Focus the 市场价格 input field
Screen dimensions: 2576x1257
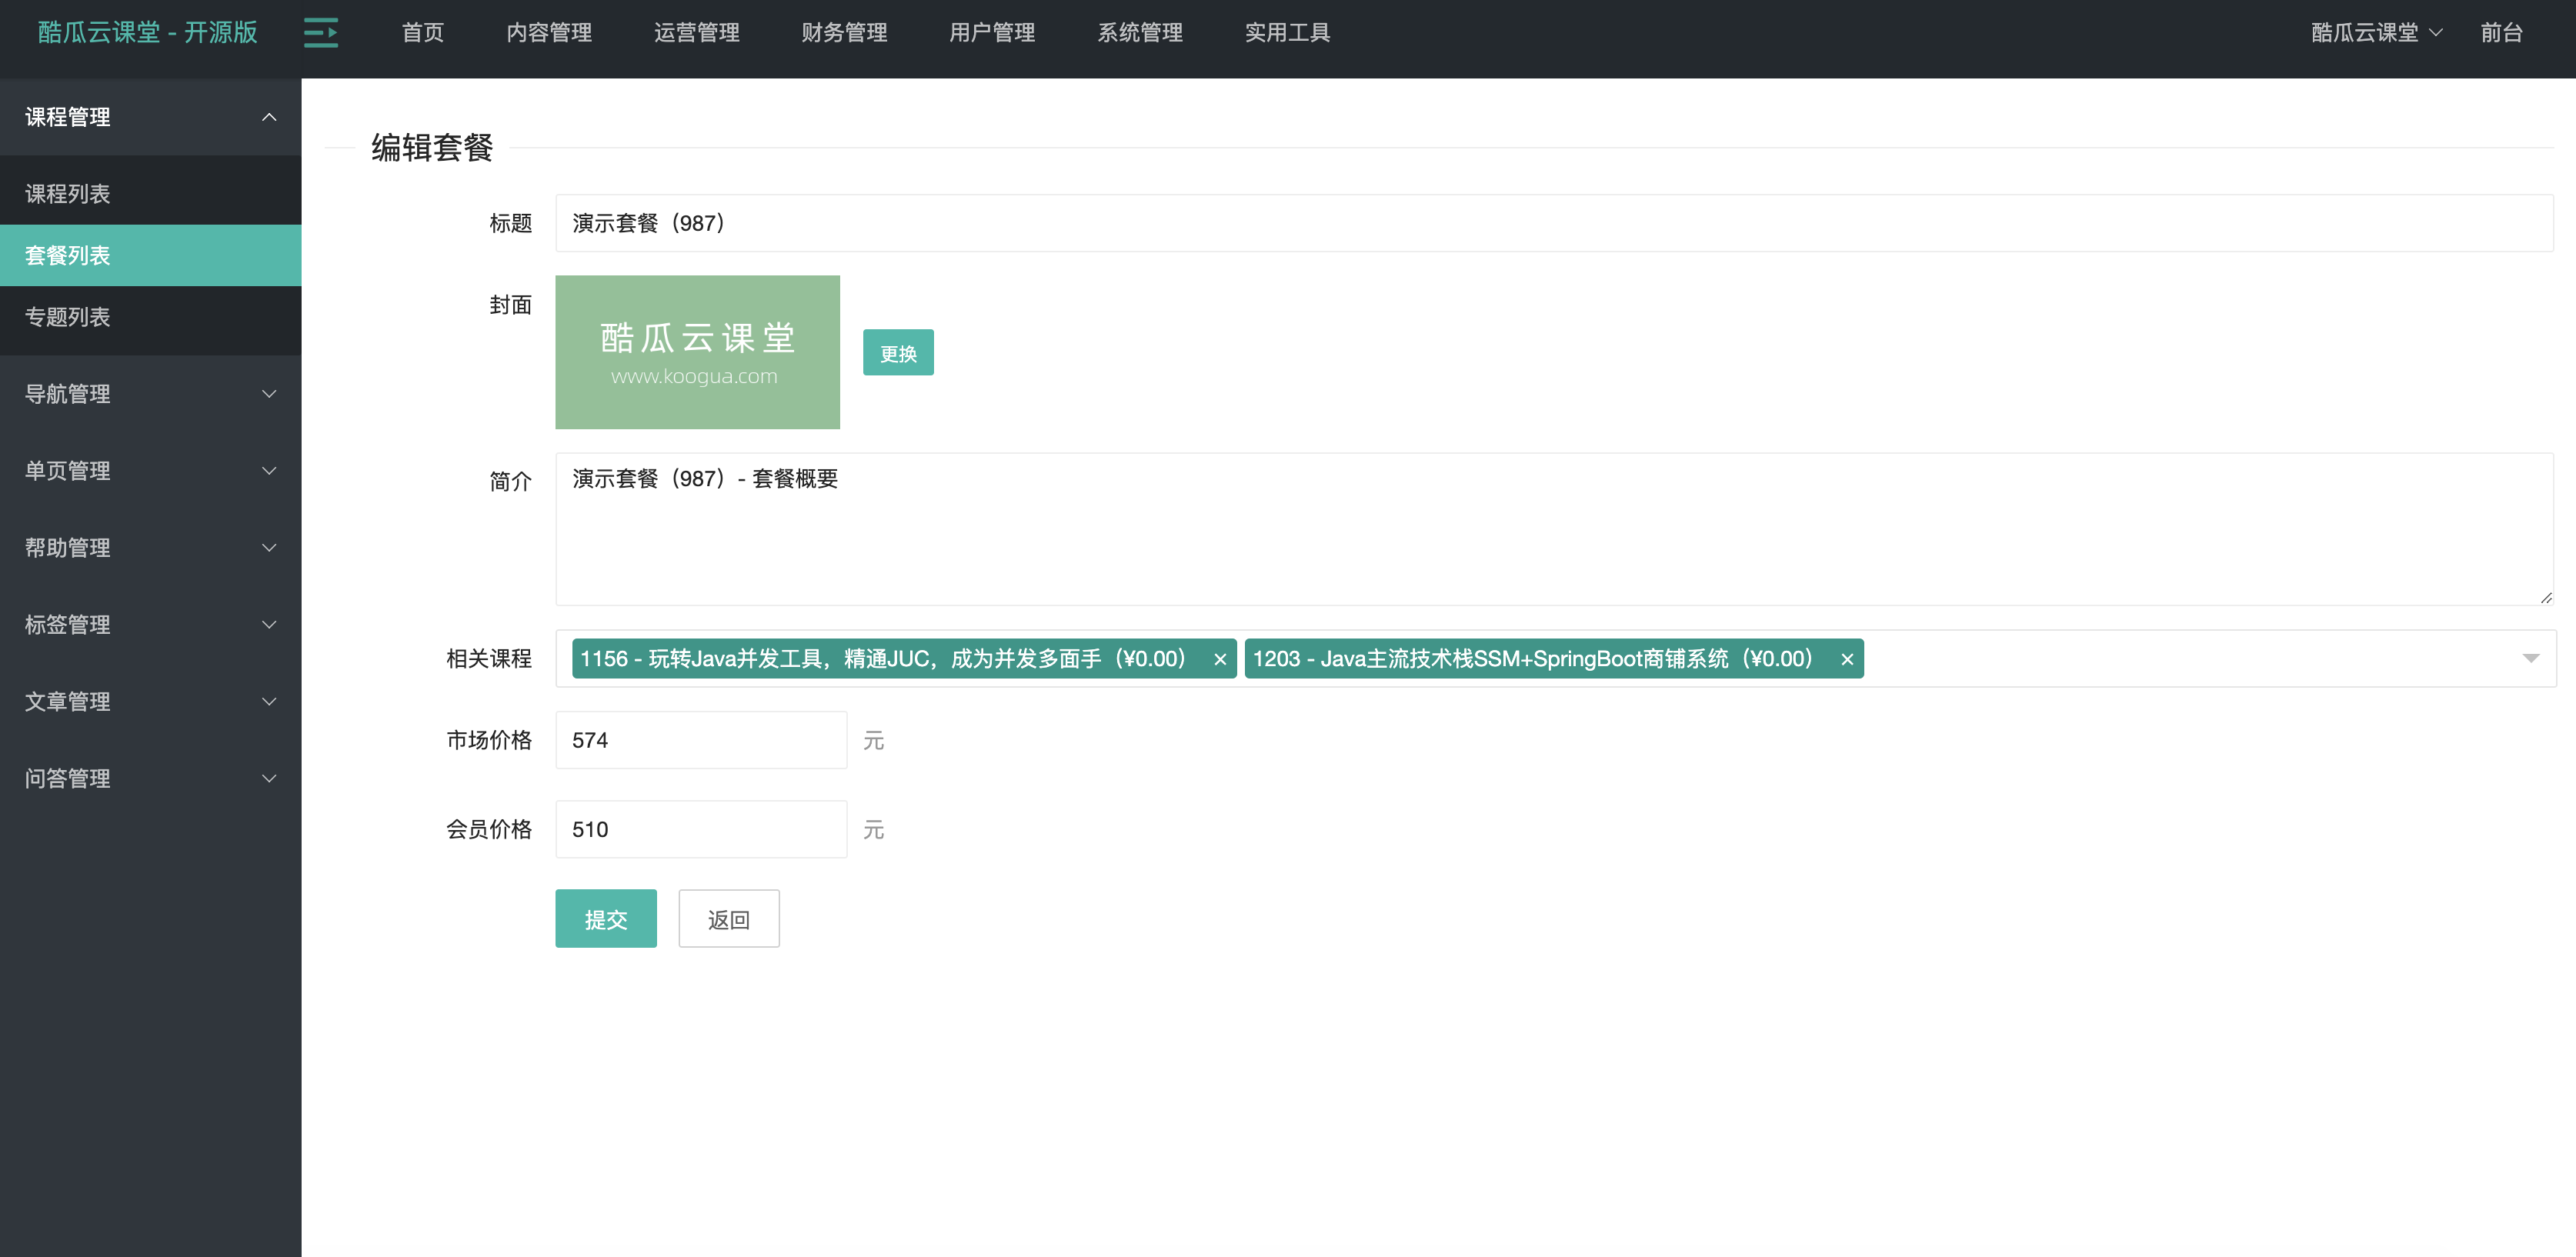pyautogui.click(x=701, y=740)
